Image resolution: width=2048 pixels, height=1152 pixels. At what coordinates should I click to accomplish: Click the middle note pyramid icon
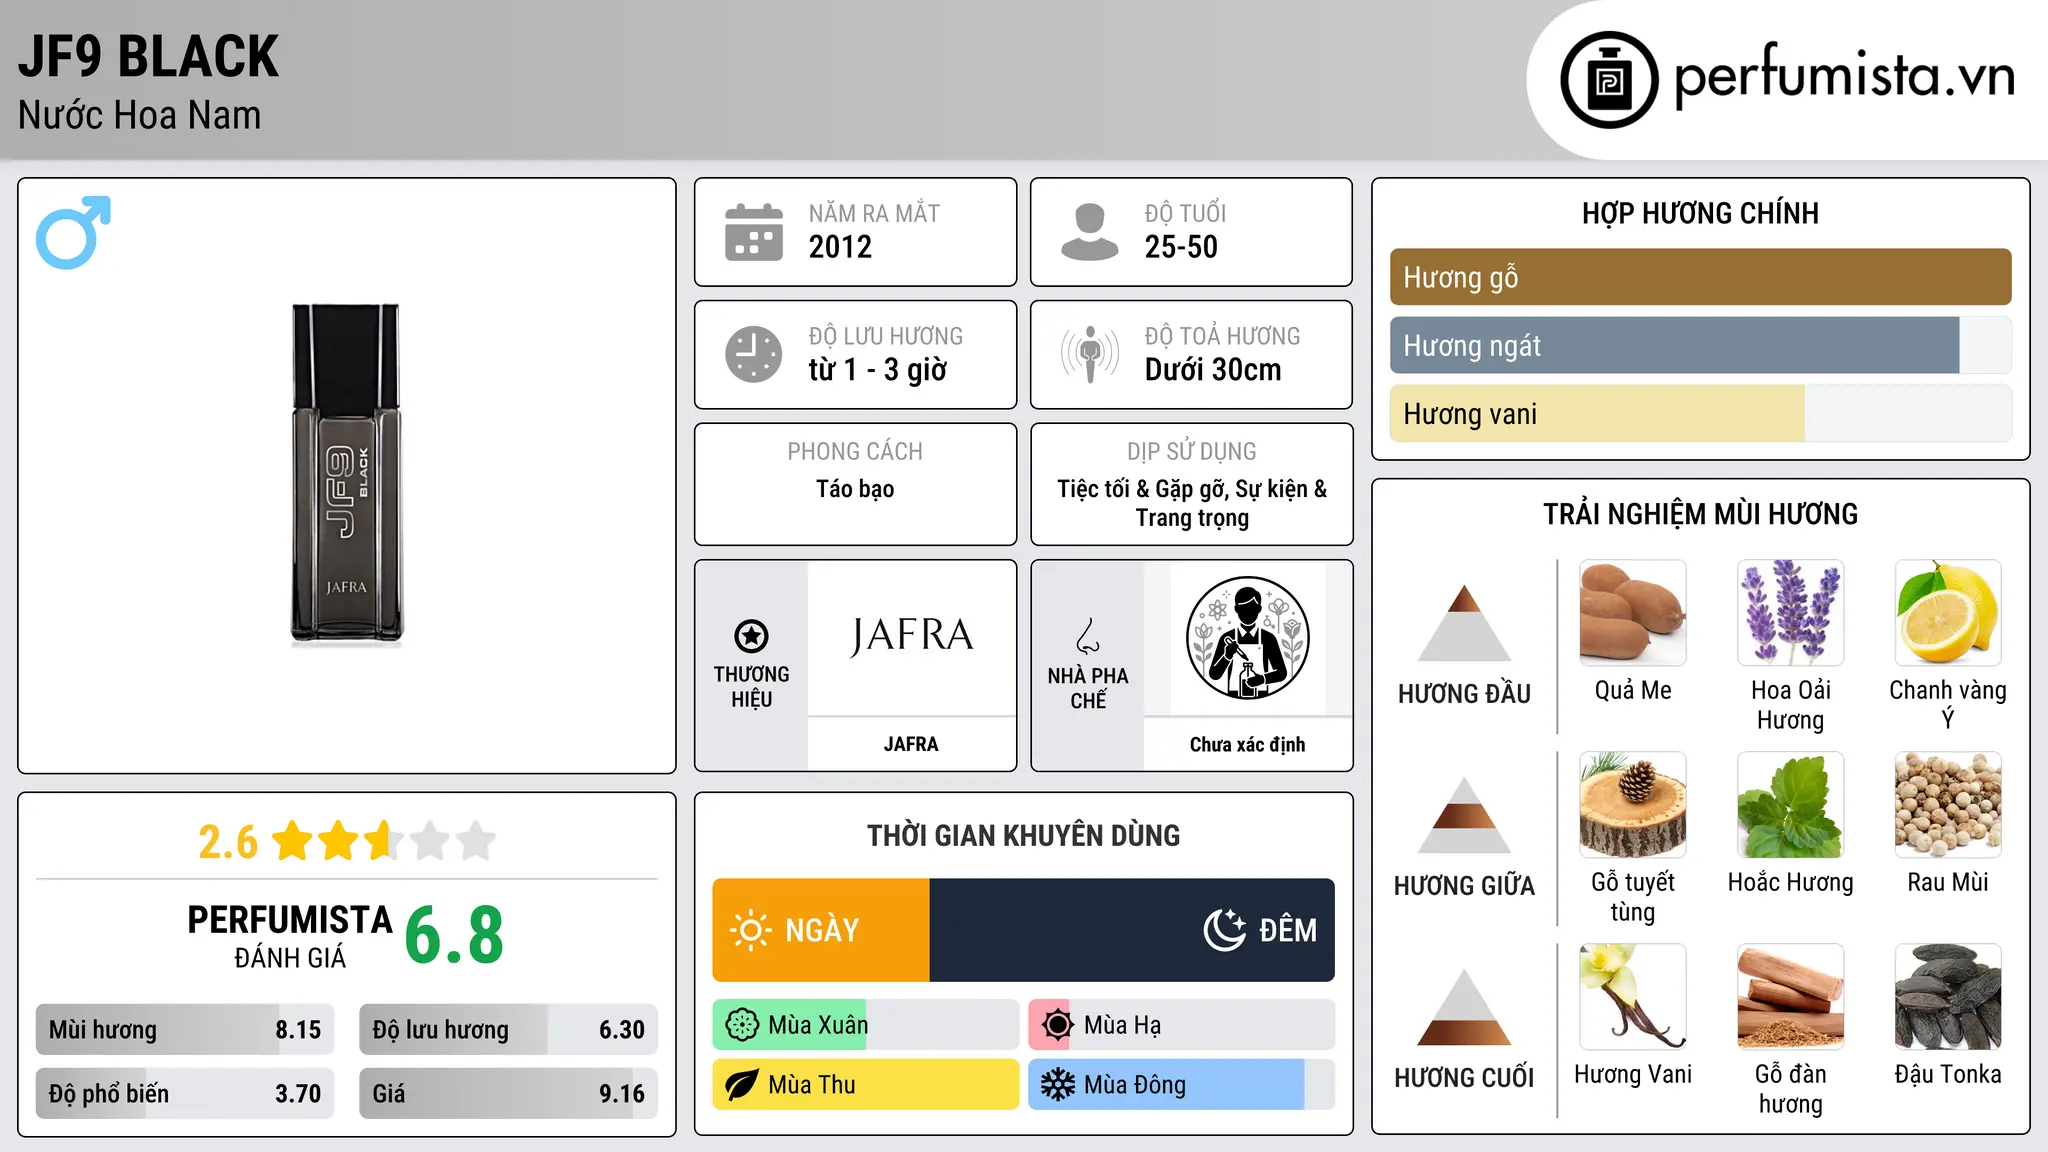pyautogui.click(x=1465, y=815)
